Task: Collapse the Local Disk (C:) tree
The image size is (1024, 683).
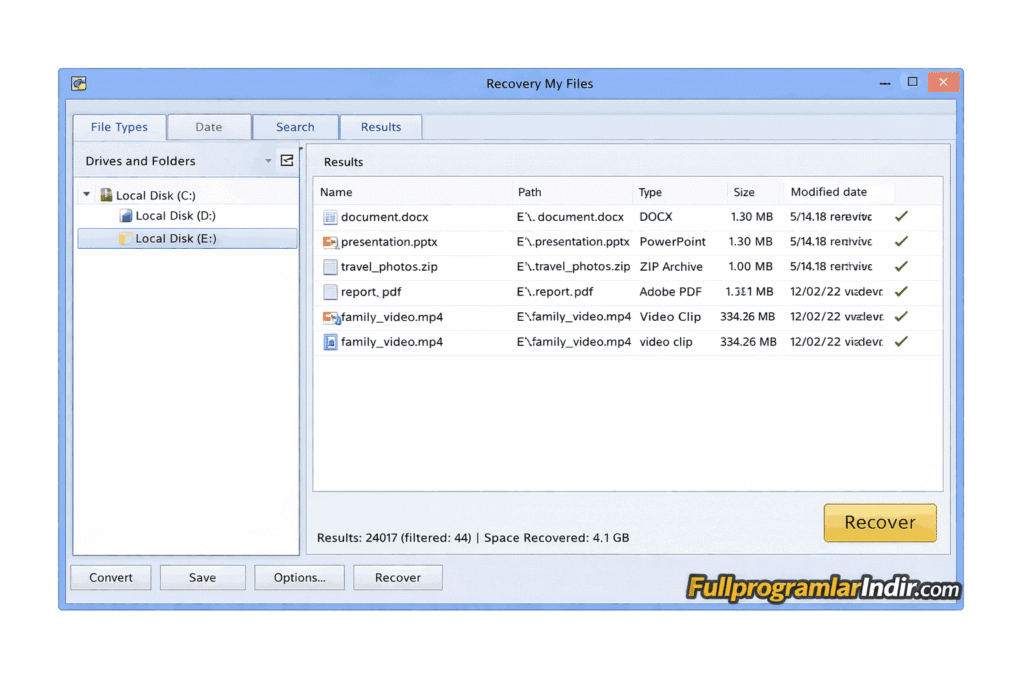Action: 86,193
